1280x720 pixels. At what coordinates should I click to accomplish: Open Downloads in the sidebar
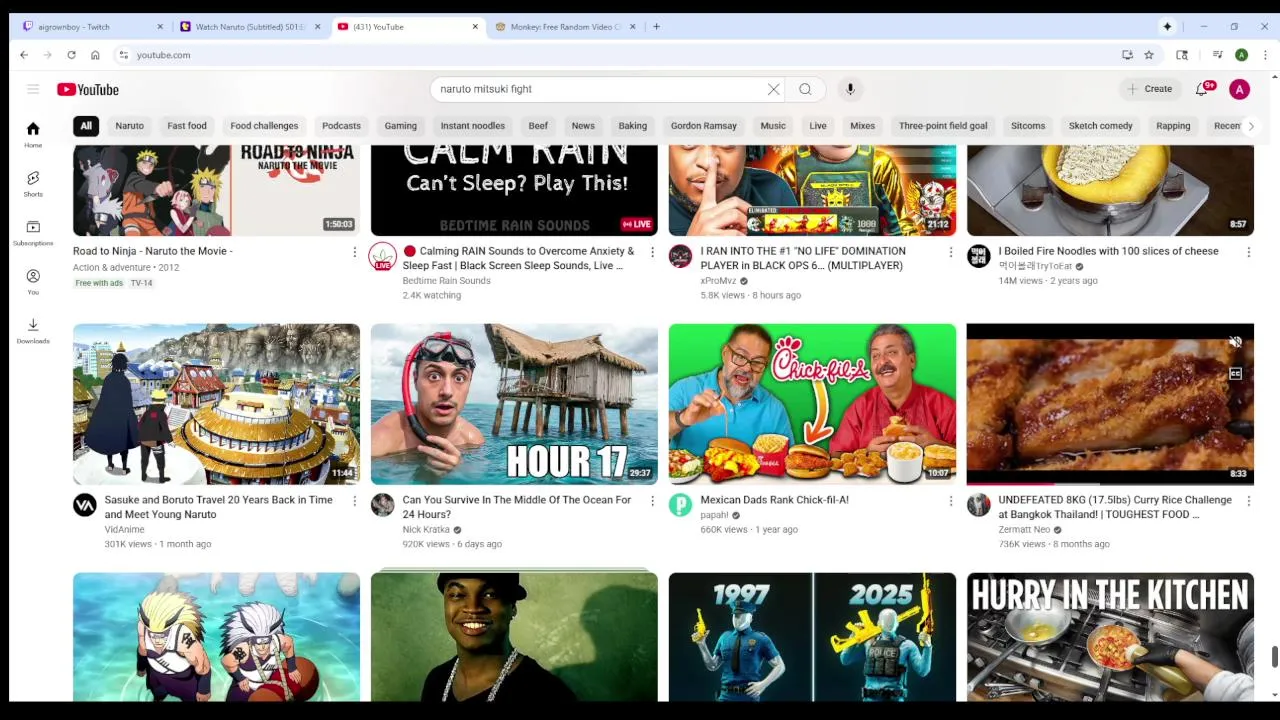[x=33, y=330]
